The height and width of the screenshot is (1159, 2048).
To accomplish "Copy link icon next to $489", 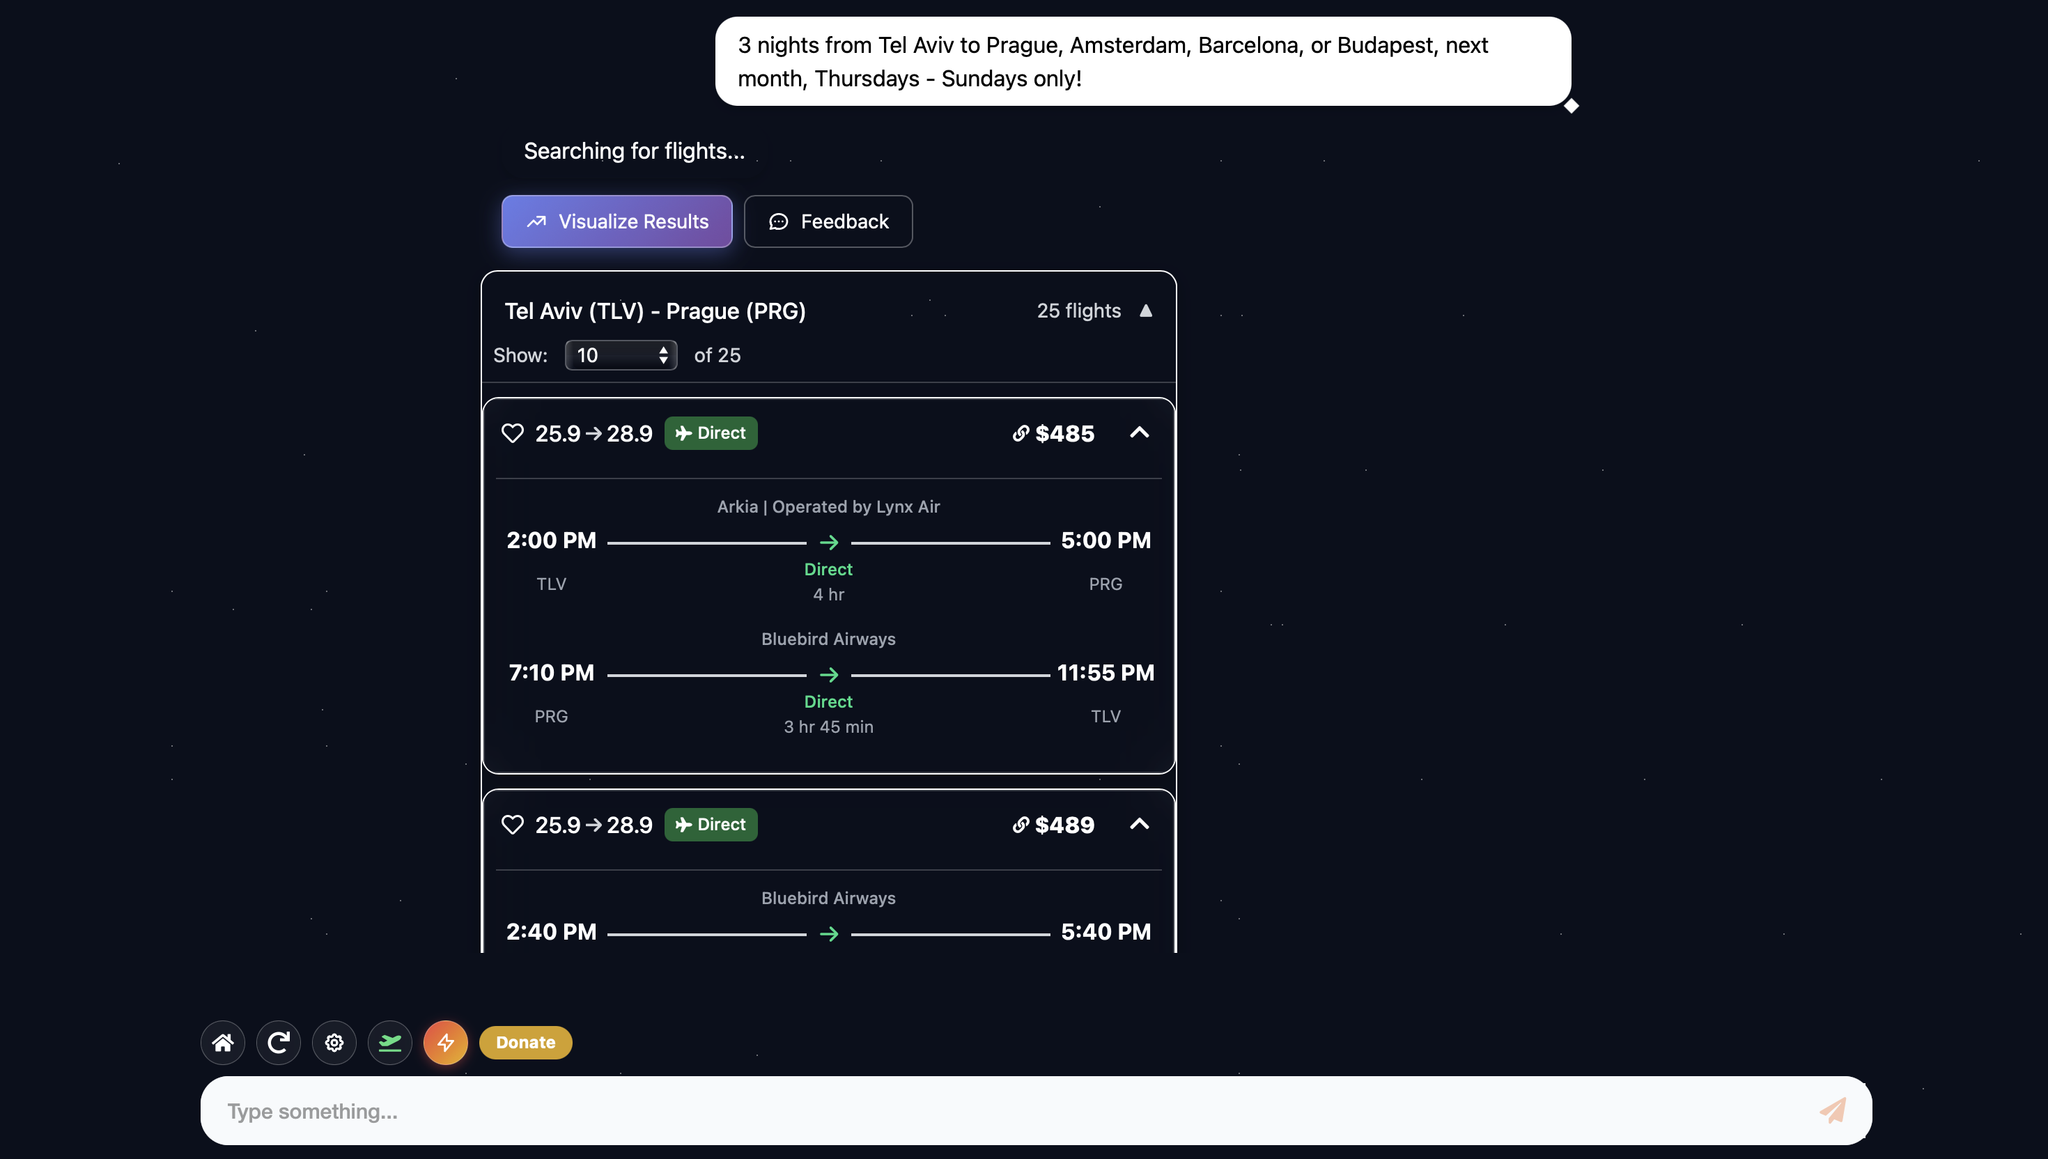I will (1020, 825).
